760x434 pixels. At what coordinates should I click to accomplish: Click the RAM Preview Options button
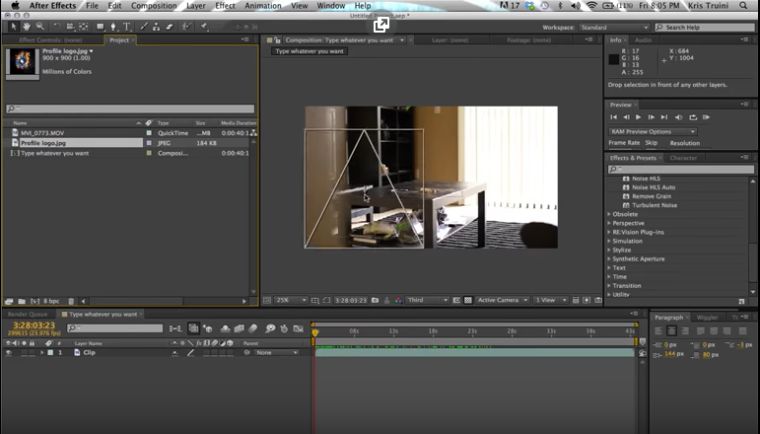pos(653,131)
